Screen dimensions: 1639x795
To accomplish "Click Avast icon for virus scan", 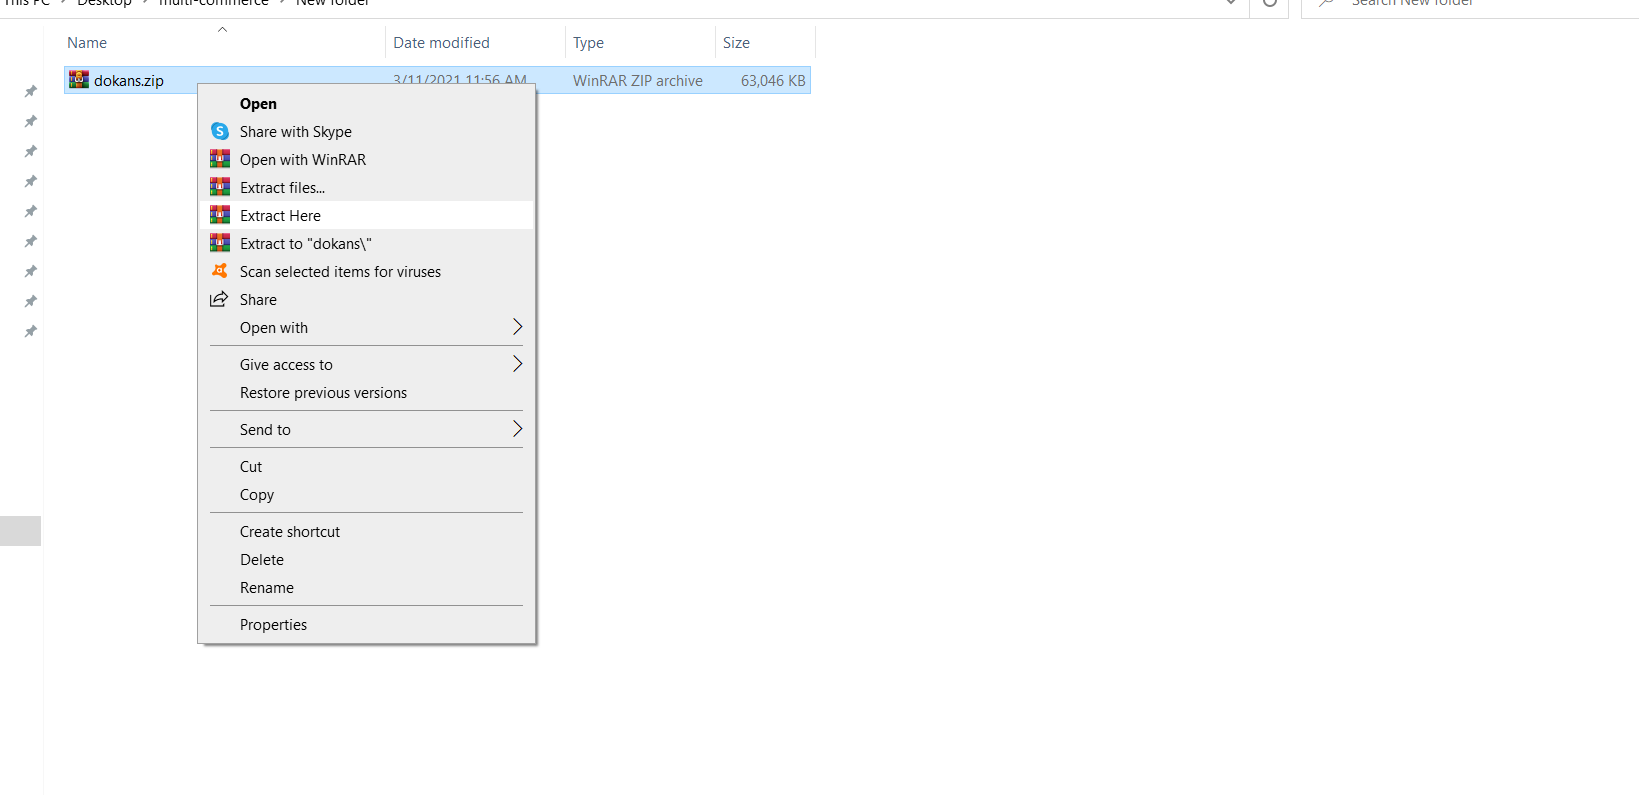I will point(220,272).
